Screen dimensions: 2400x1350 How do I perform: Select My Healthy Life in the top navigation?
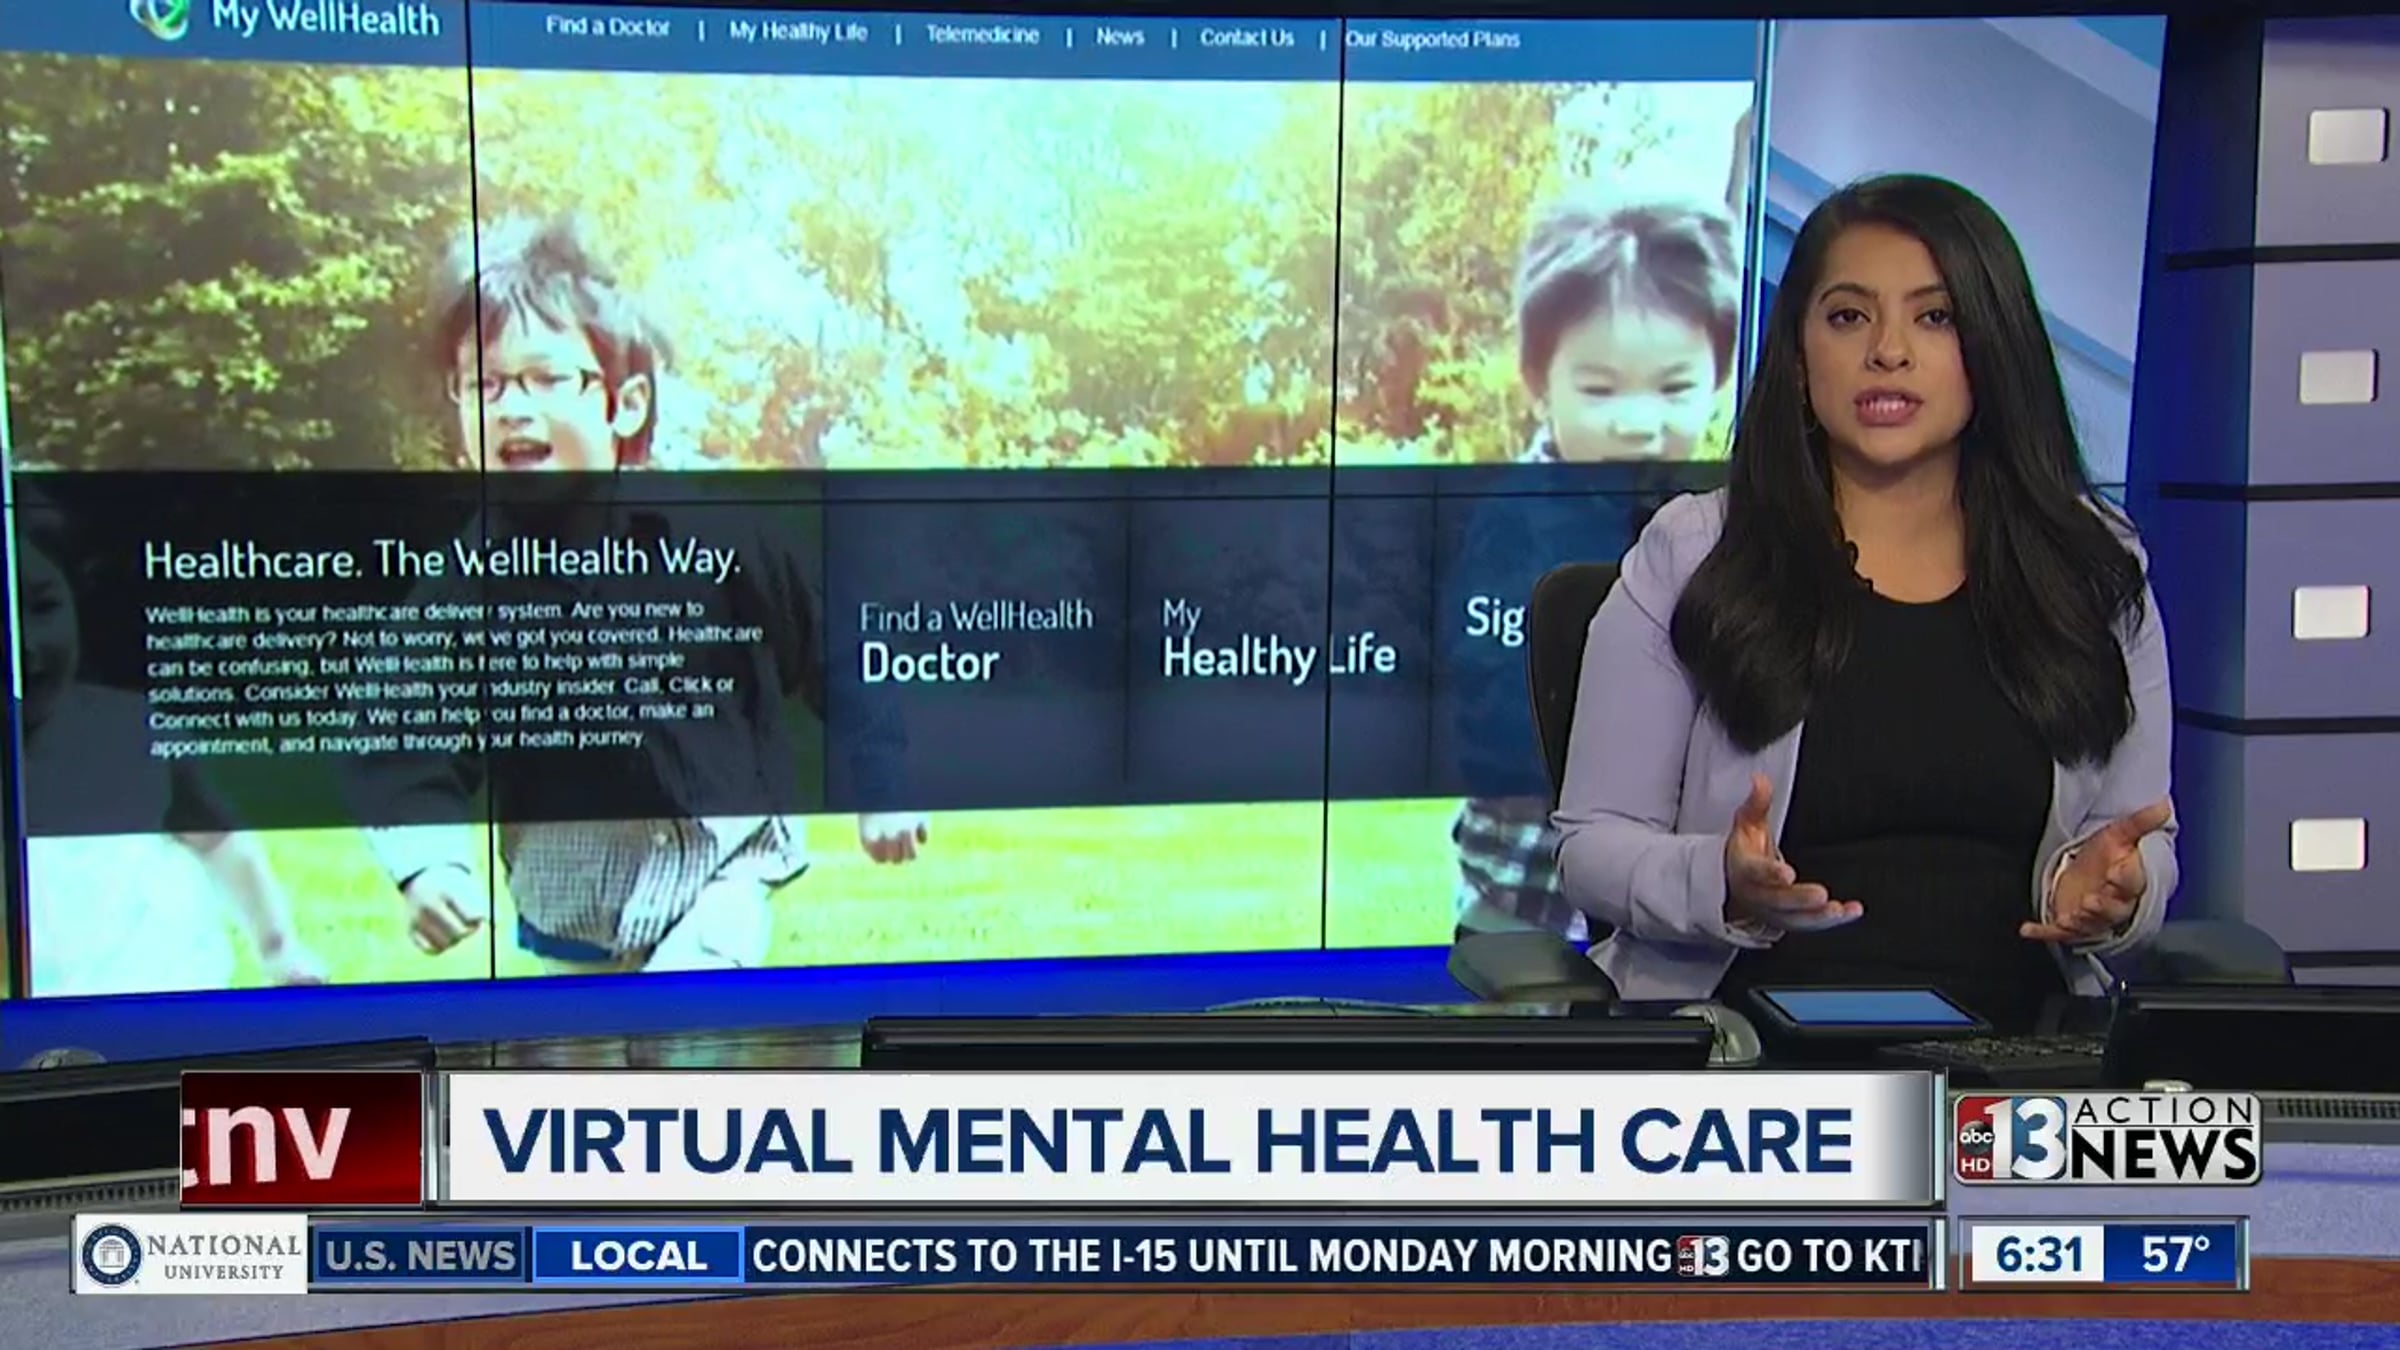798,32
